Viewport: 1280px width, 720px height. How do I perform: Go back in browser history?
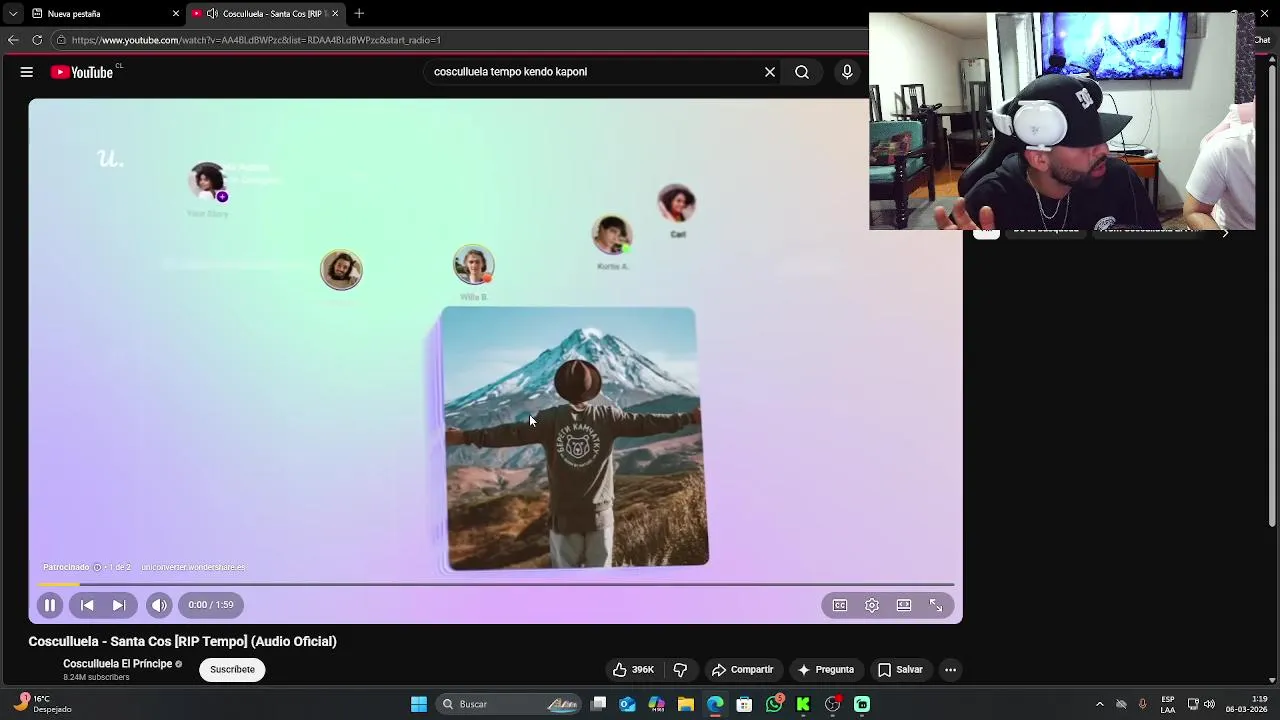(13, 40)
